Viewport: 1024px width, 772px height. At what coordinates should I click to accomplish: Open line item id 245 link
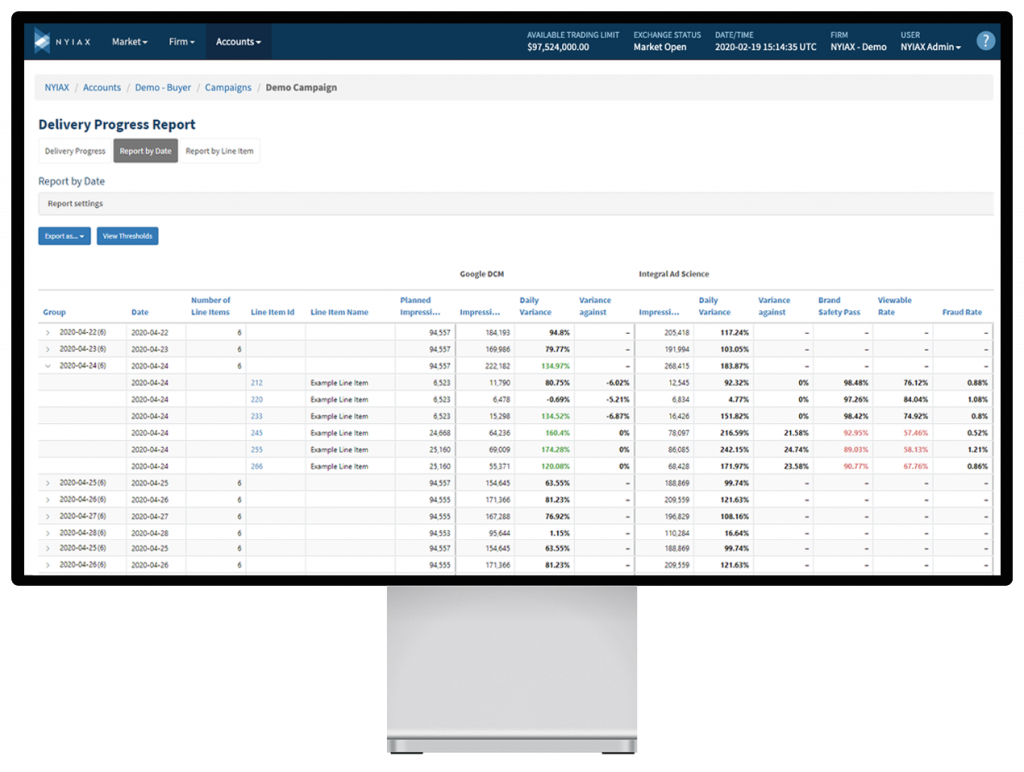tap(257, 433)
